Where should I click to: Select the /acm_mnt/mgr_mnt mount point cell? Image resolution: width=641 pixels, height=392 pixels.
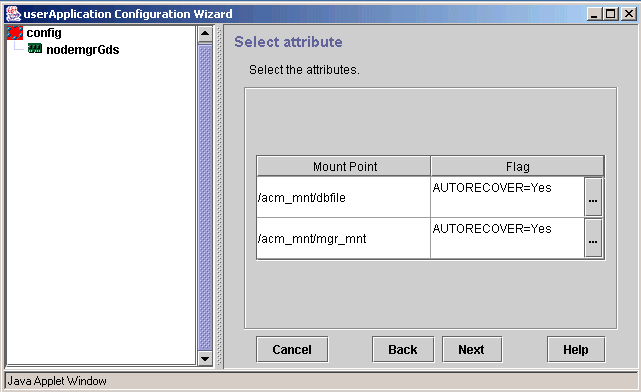[343, 238]
